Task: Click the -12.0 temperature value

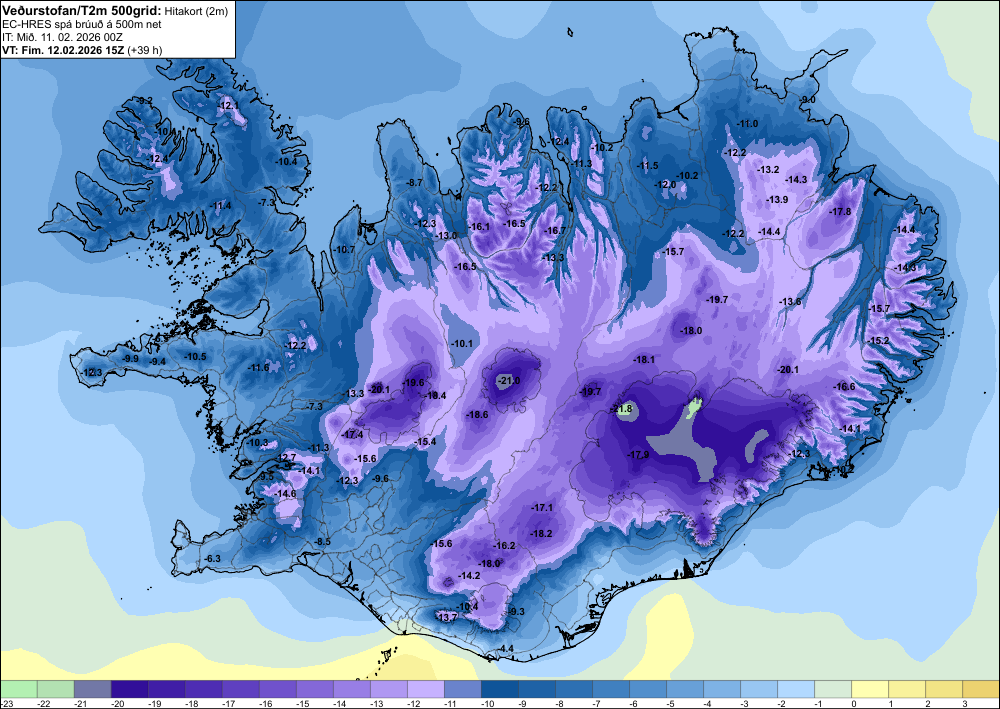Action: (665, 184)
